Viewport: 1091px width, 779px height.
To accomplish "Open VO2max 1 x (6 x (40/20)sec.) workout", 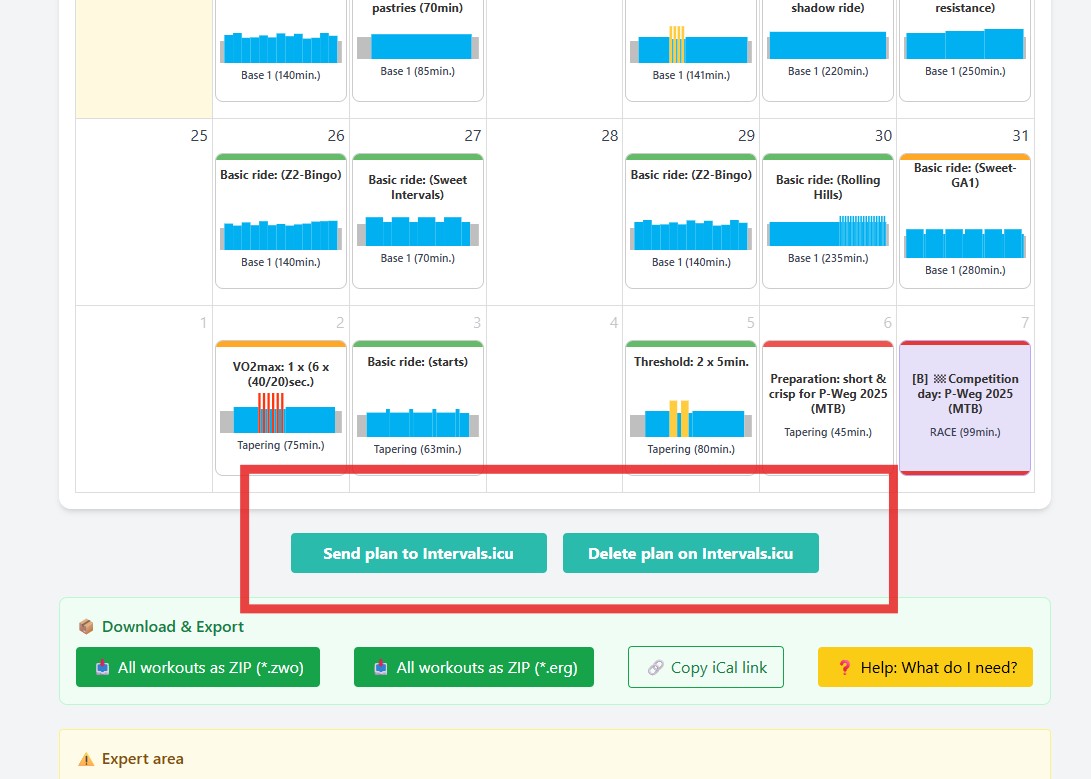I will pyautogui.click(x=281, y=408).
